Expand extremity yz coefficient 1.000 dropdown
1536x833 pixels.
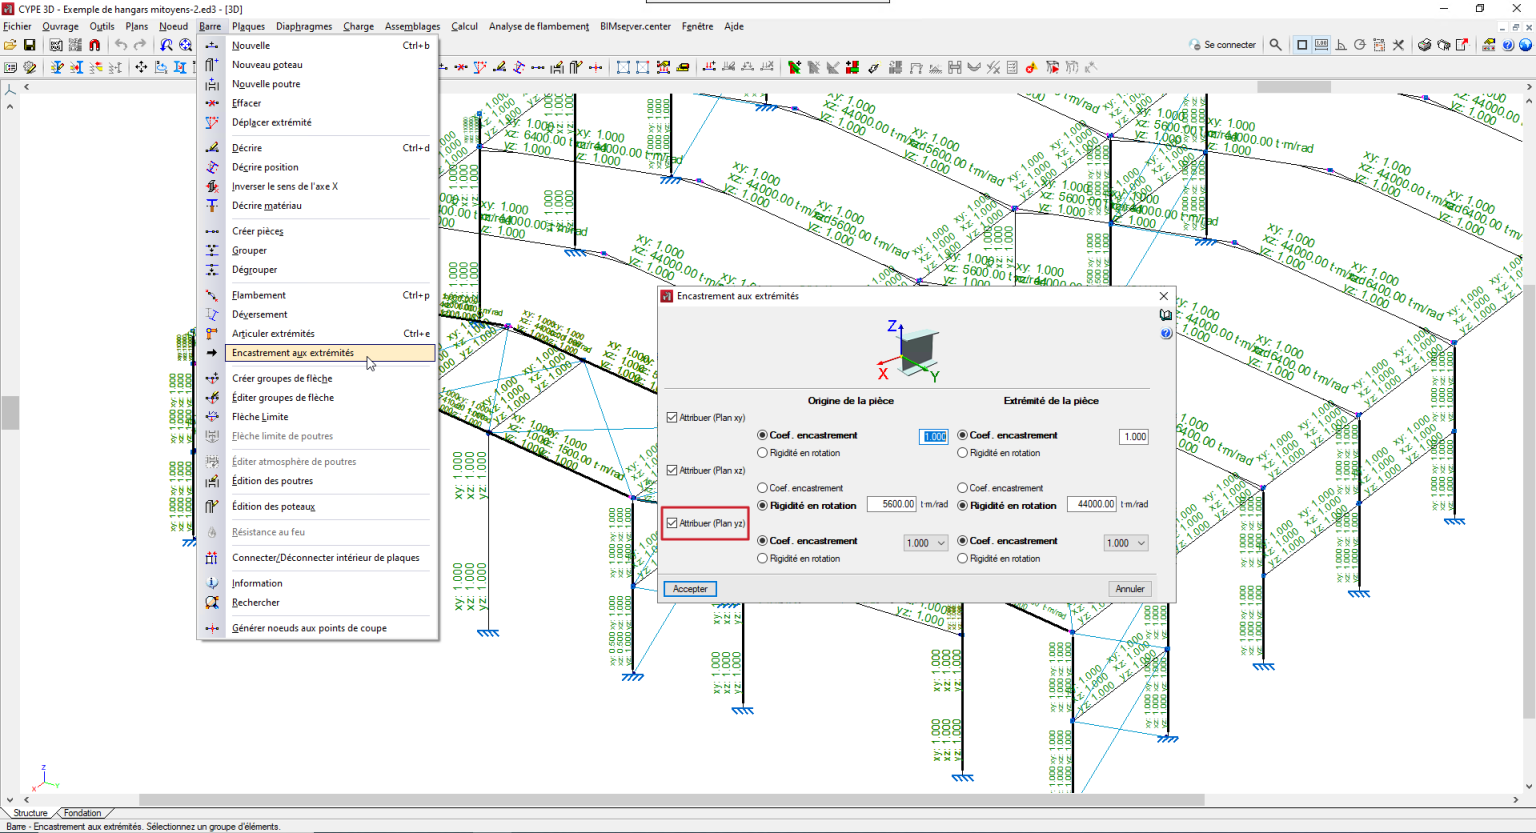(1126, 543)
